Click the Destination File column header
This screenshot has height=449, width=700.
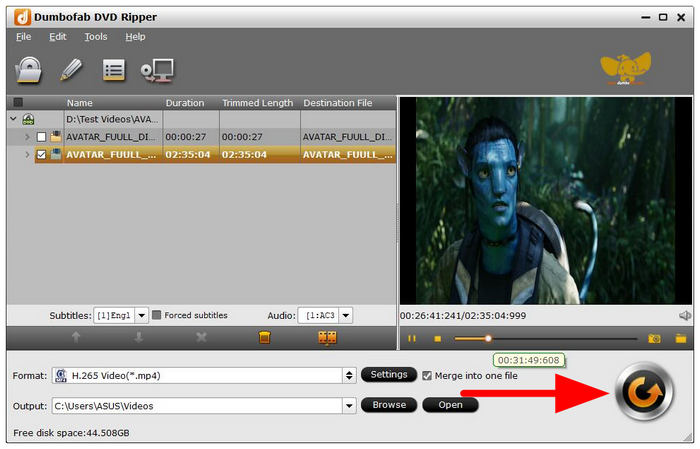(x=348, y=103)
